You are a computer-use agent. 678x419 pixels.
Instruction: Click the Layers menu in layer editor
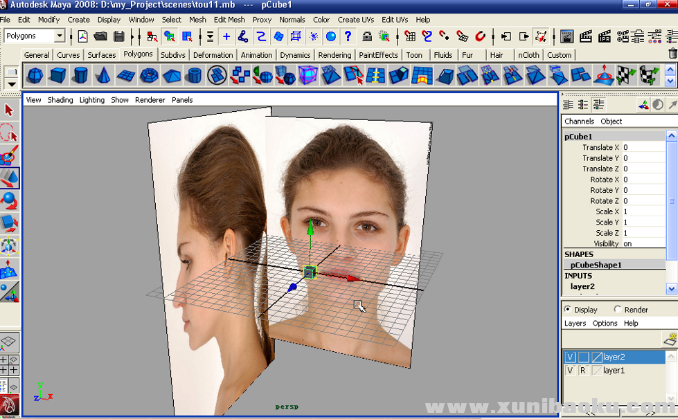(x=575, y=323)
